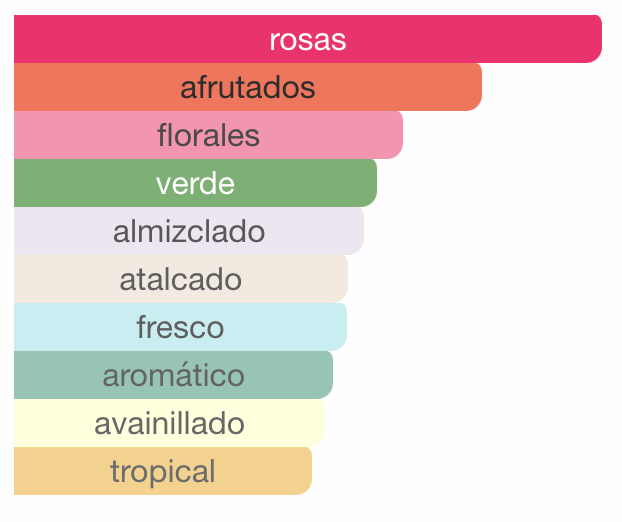
Task: Click the 'afrutados' text label
Action: pyautogui.click(x=248, y=87)
